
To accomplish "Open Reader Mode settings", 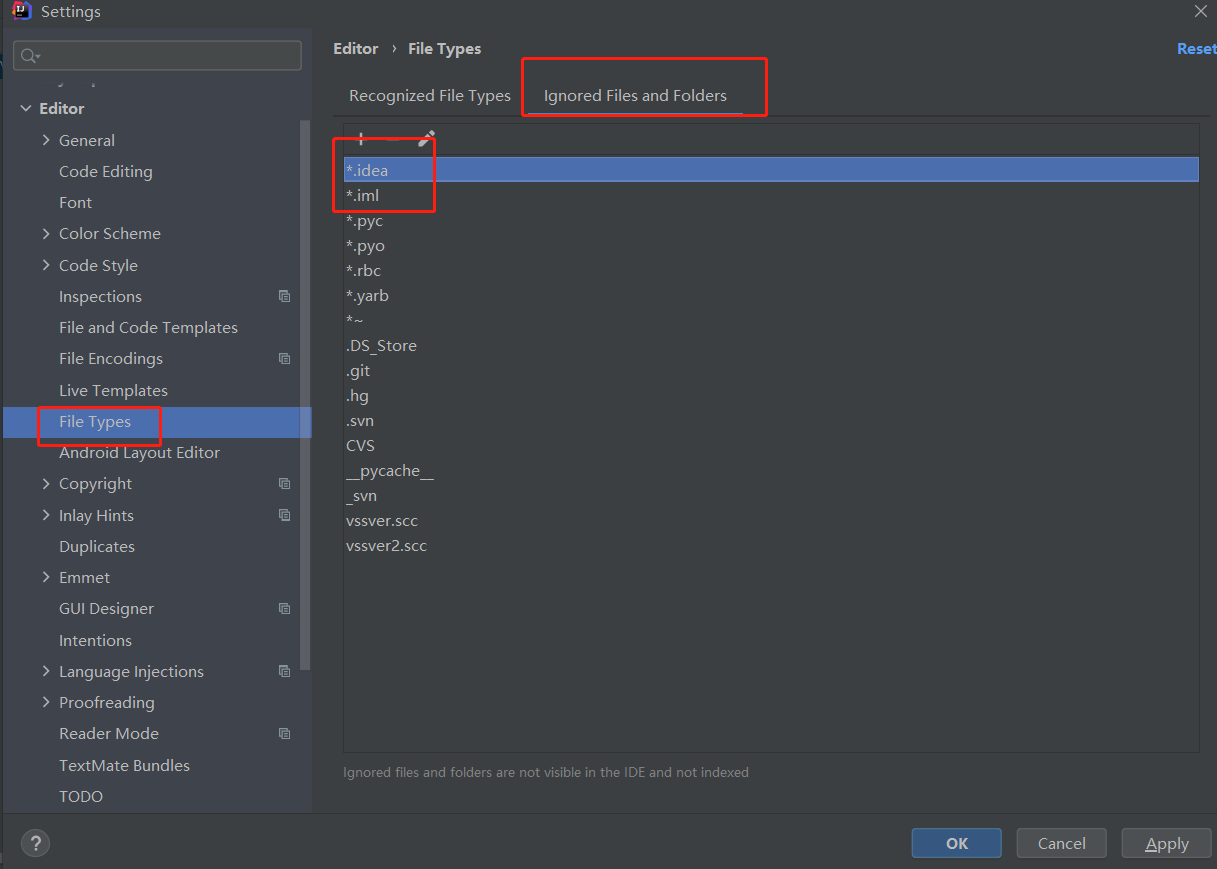I will click(109, 733).
